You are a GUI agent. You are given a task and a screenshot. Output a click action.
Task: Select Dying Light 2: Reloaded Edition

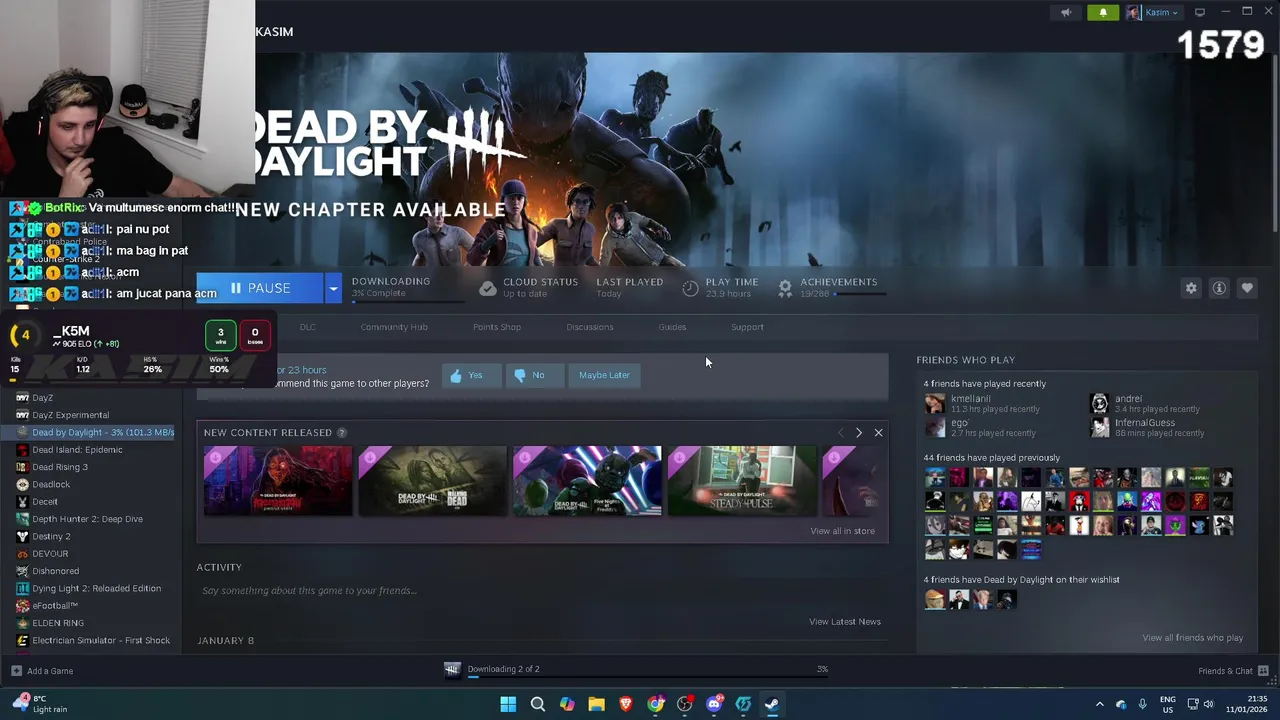[x=95, y=589]
